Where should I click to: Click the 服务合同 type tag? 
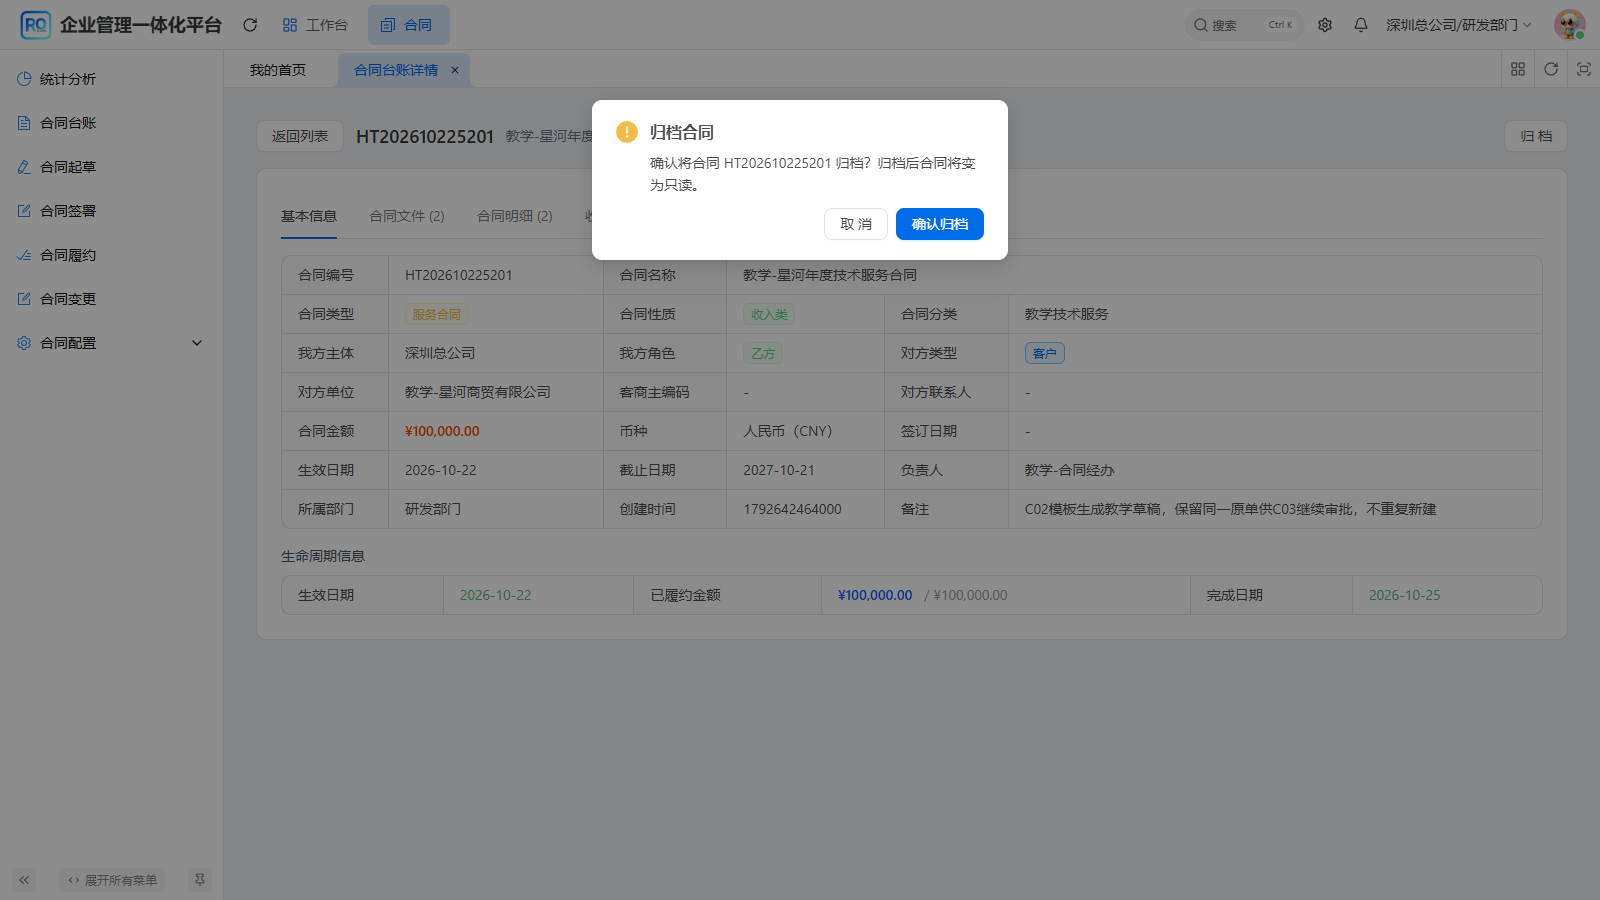[x=437, y=314]
